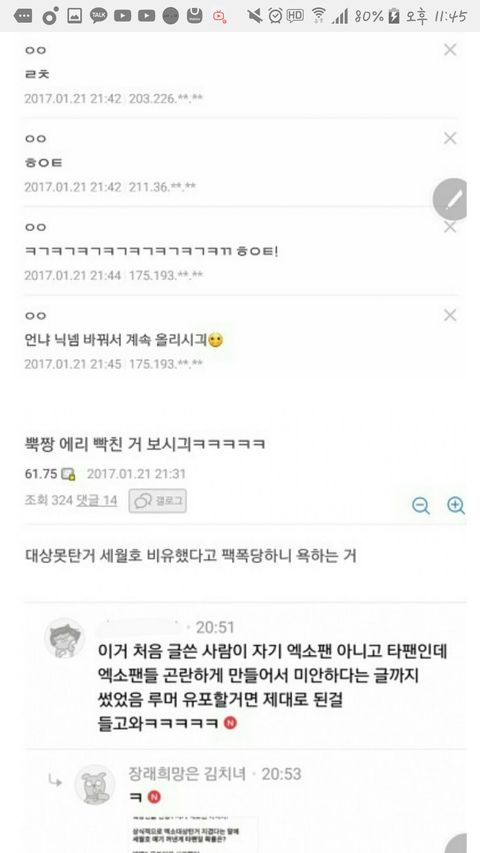Tap 장래희망은 김치녀 profile avatar
The image size is (480, 853).
pos(95,784)
